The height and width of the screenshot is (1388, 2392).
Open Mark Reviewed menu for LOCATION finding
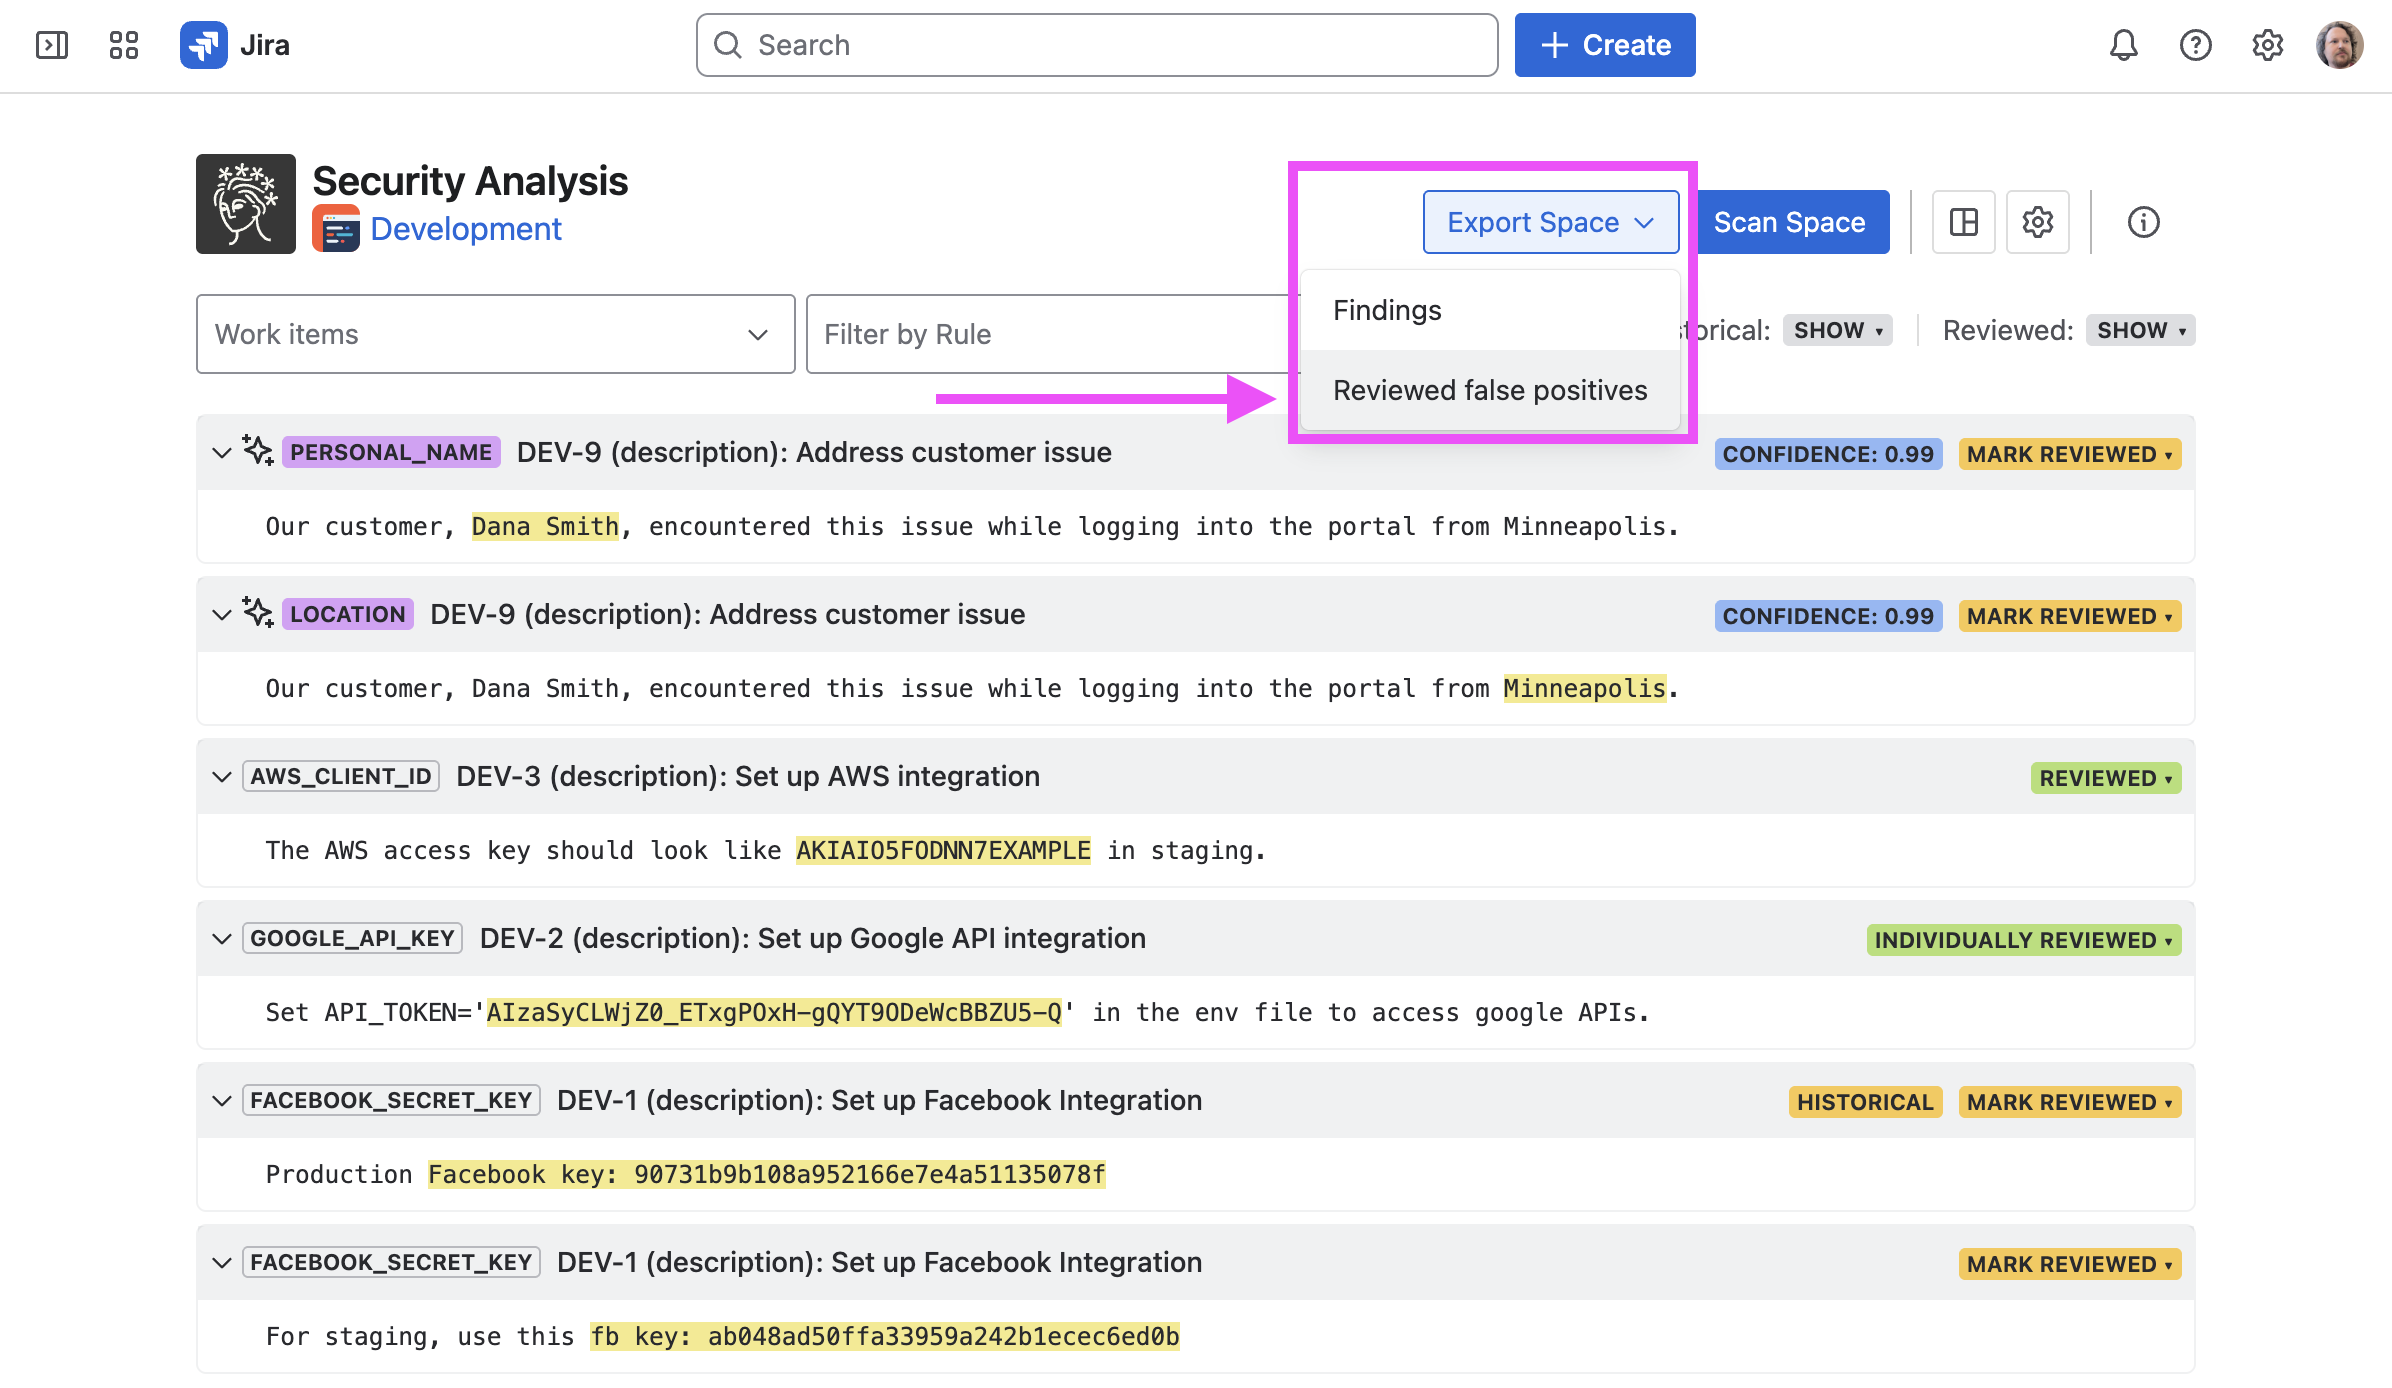[x=2070, y=616]
